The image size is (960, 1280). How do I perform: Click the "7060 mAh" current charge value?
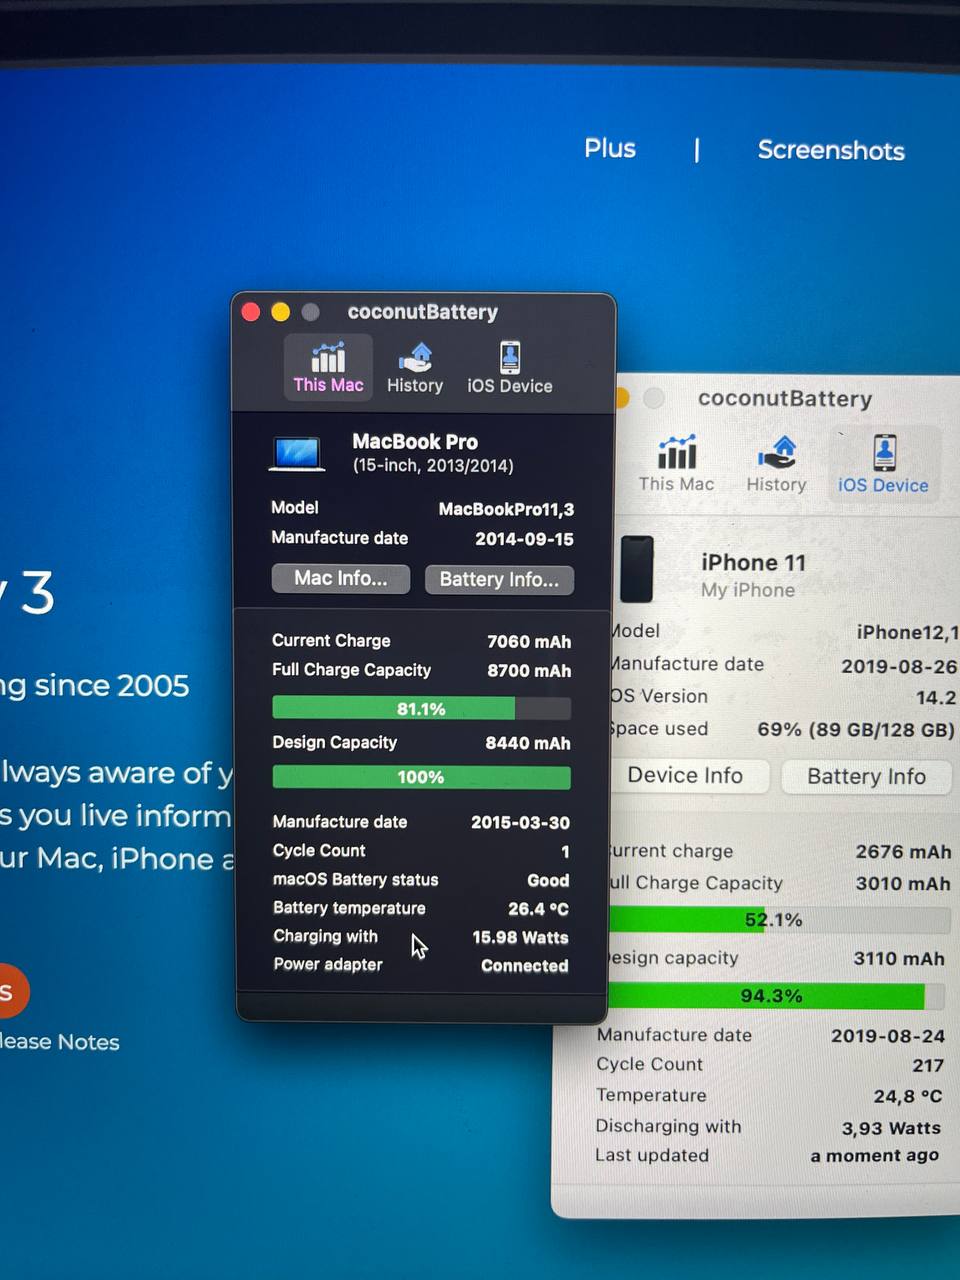pyautogui.click(x=529, y=642)
